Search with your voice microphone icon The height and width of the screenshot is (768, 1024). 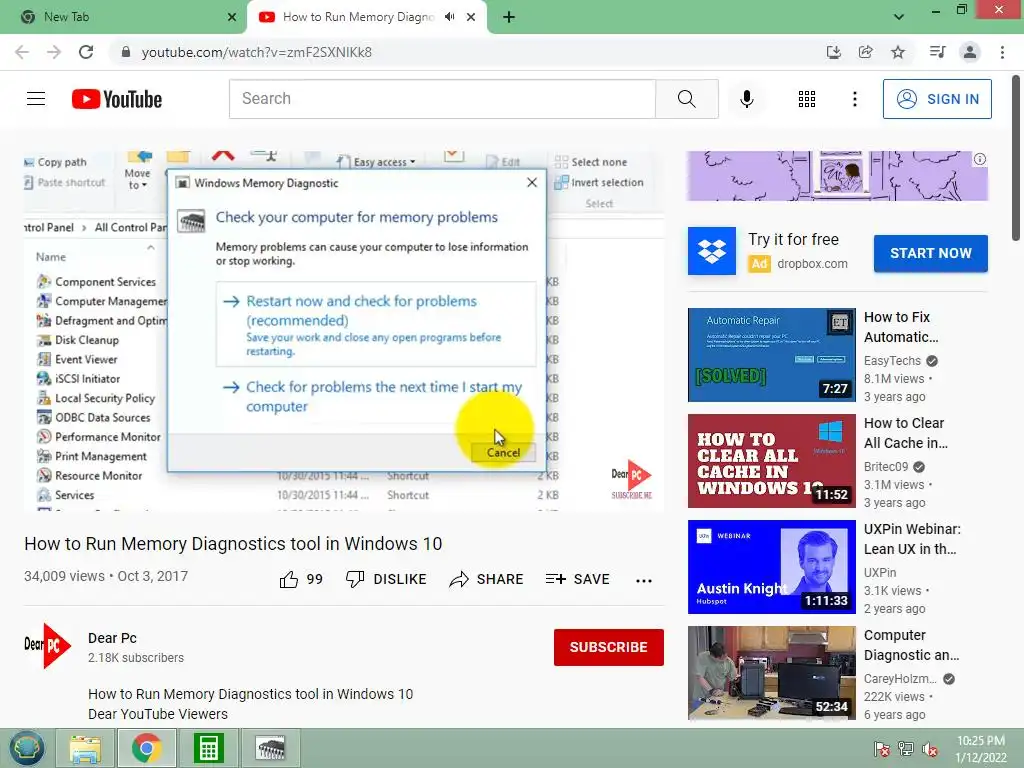pyautogui.click(x=746, y=99)
